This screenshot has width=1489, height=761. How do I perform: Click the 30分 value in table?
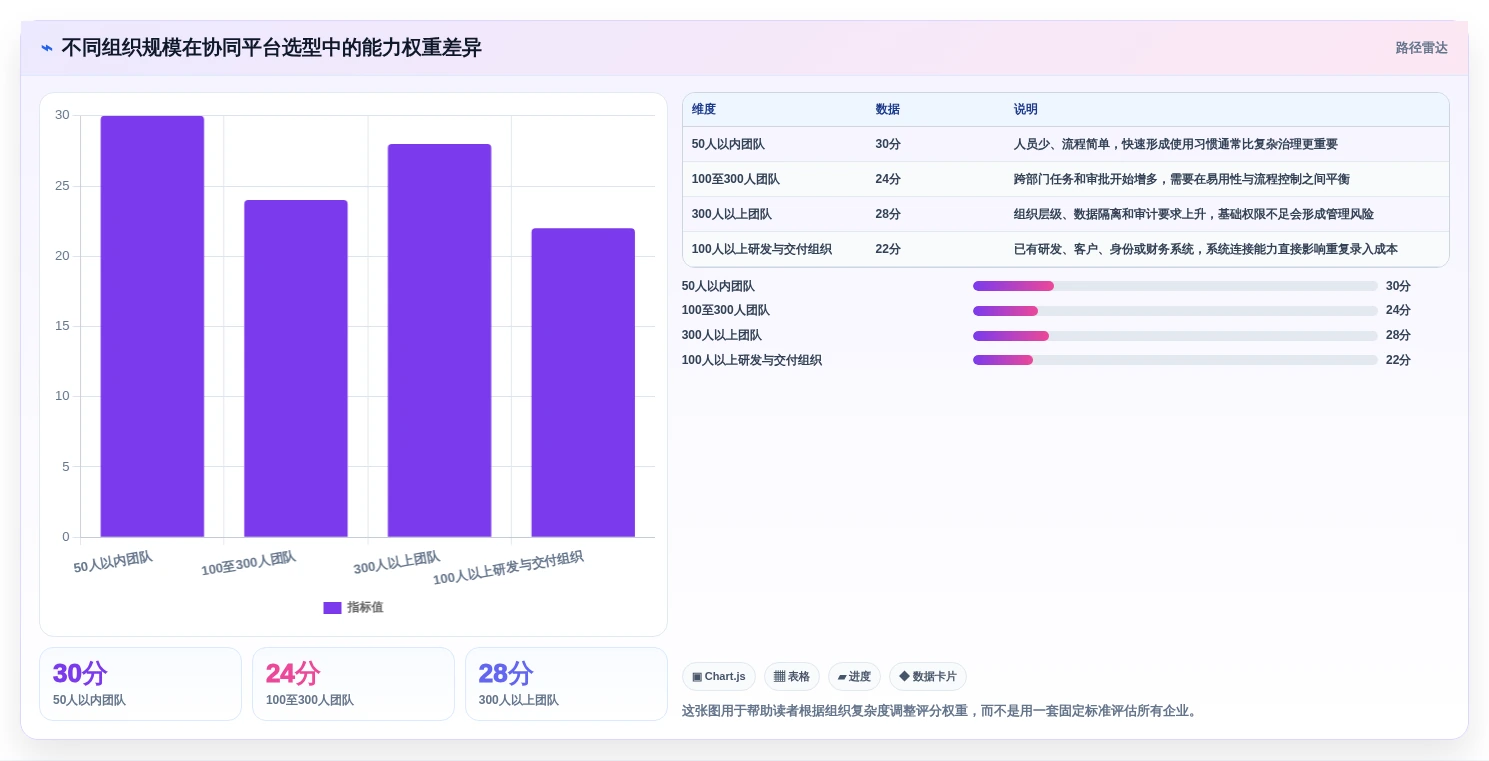pyautogui.click(x=888, y=144)
